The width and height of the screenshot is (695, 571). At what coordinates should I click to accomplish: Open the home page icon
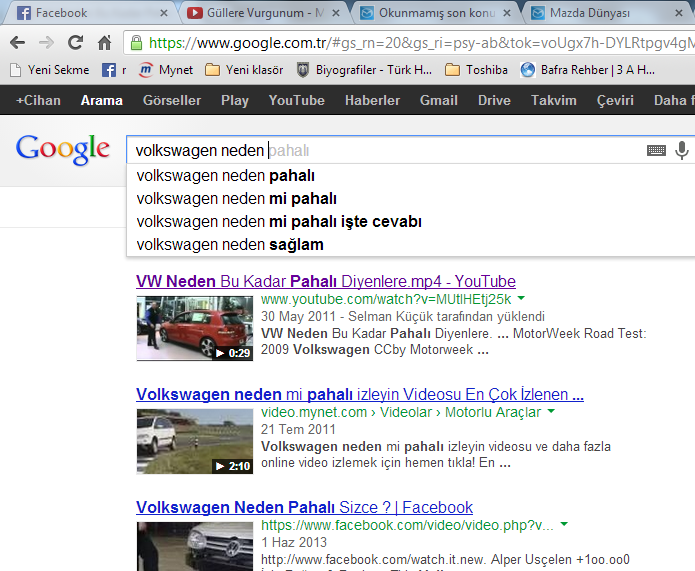105,43
